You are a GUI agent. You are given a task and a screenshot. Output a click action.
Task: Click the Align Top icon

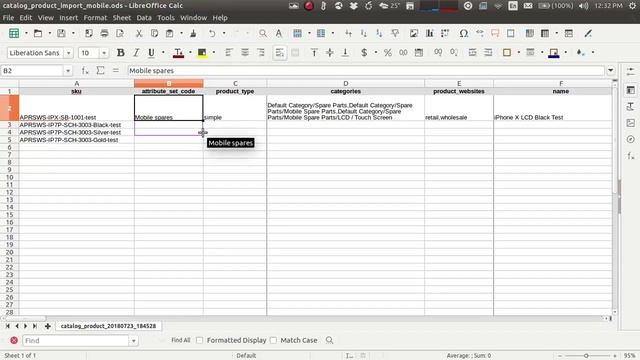(314, 53)
